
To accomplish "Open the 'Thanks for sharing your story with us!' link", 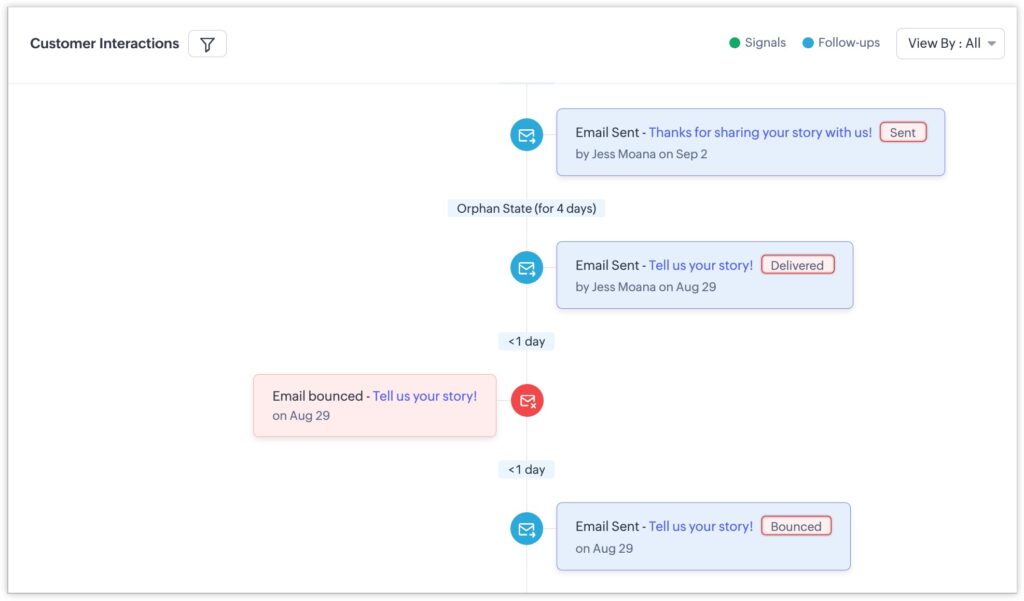I will click(761, 131).
